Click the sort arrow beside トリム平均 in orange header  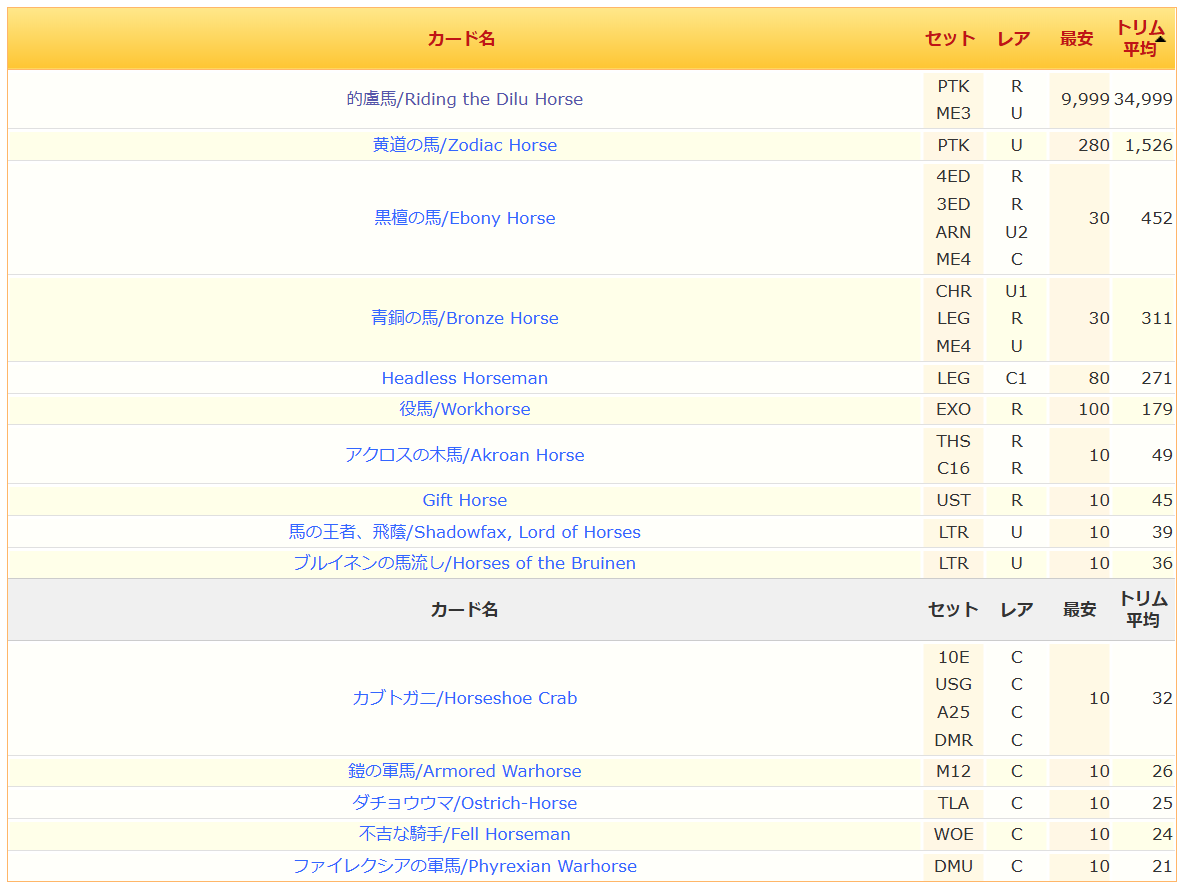[1160, 39]
